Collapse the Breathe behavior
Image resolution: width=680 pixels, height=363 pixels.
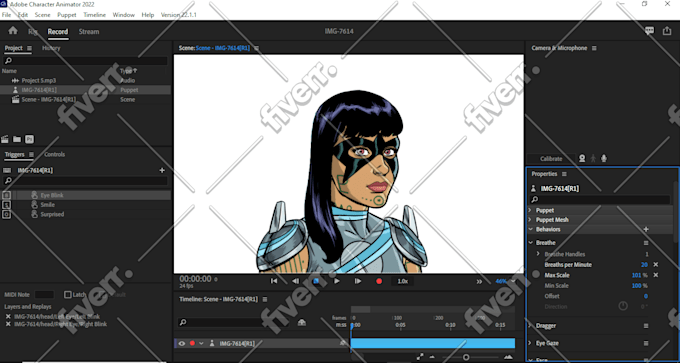pyautogui.click(x=530, y=243)
